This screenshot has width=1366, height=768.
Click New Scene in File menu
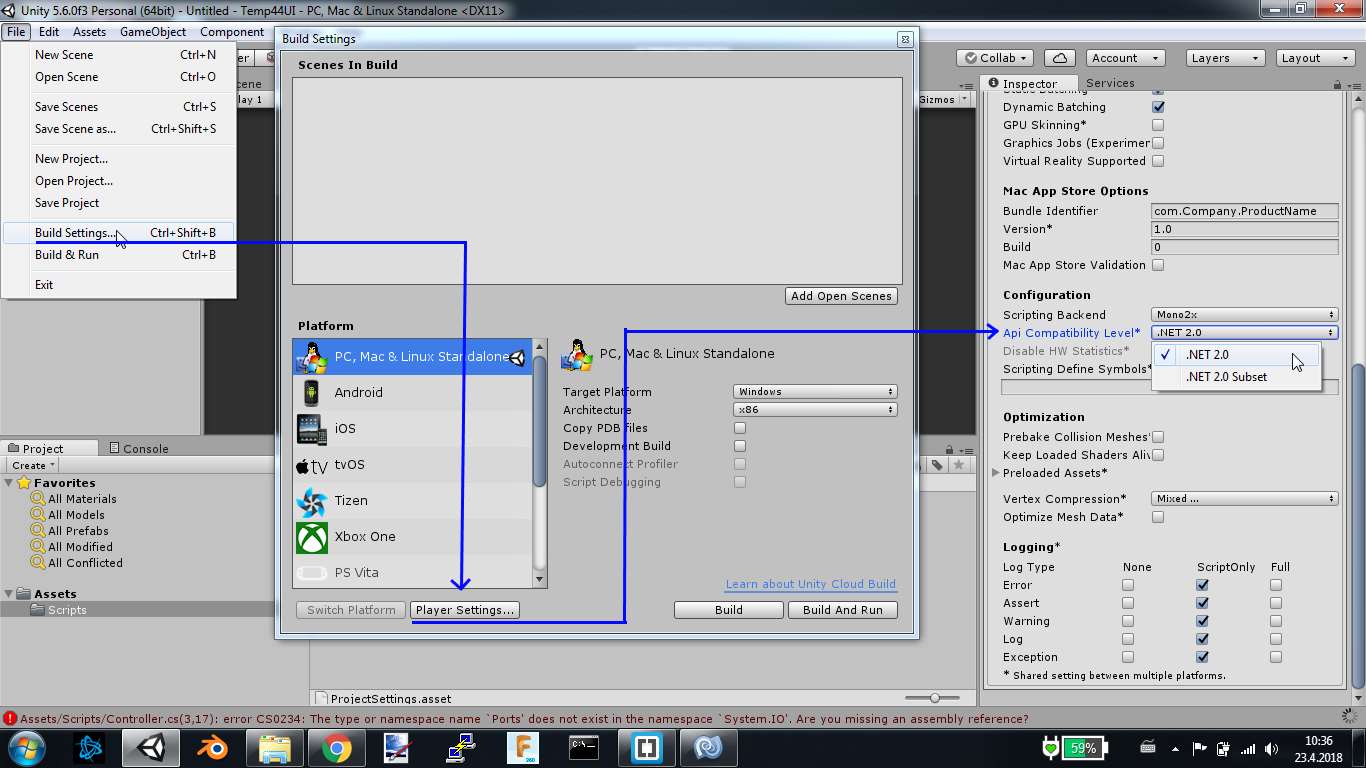coord(118,55)
